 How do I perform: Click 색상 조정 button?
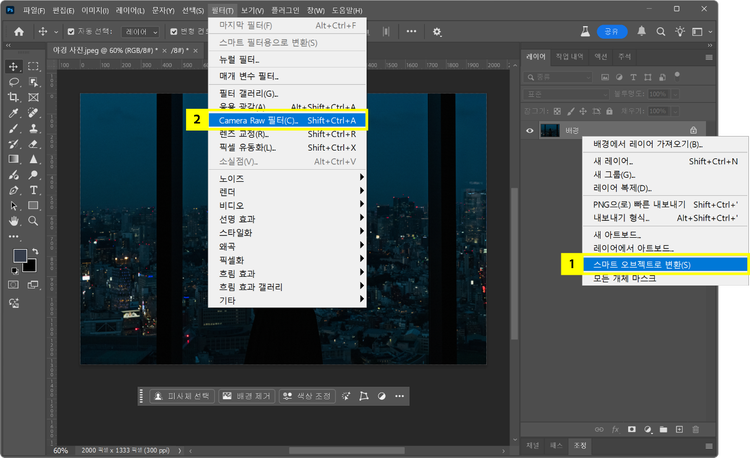coord(308,396)
